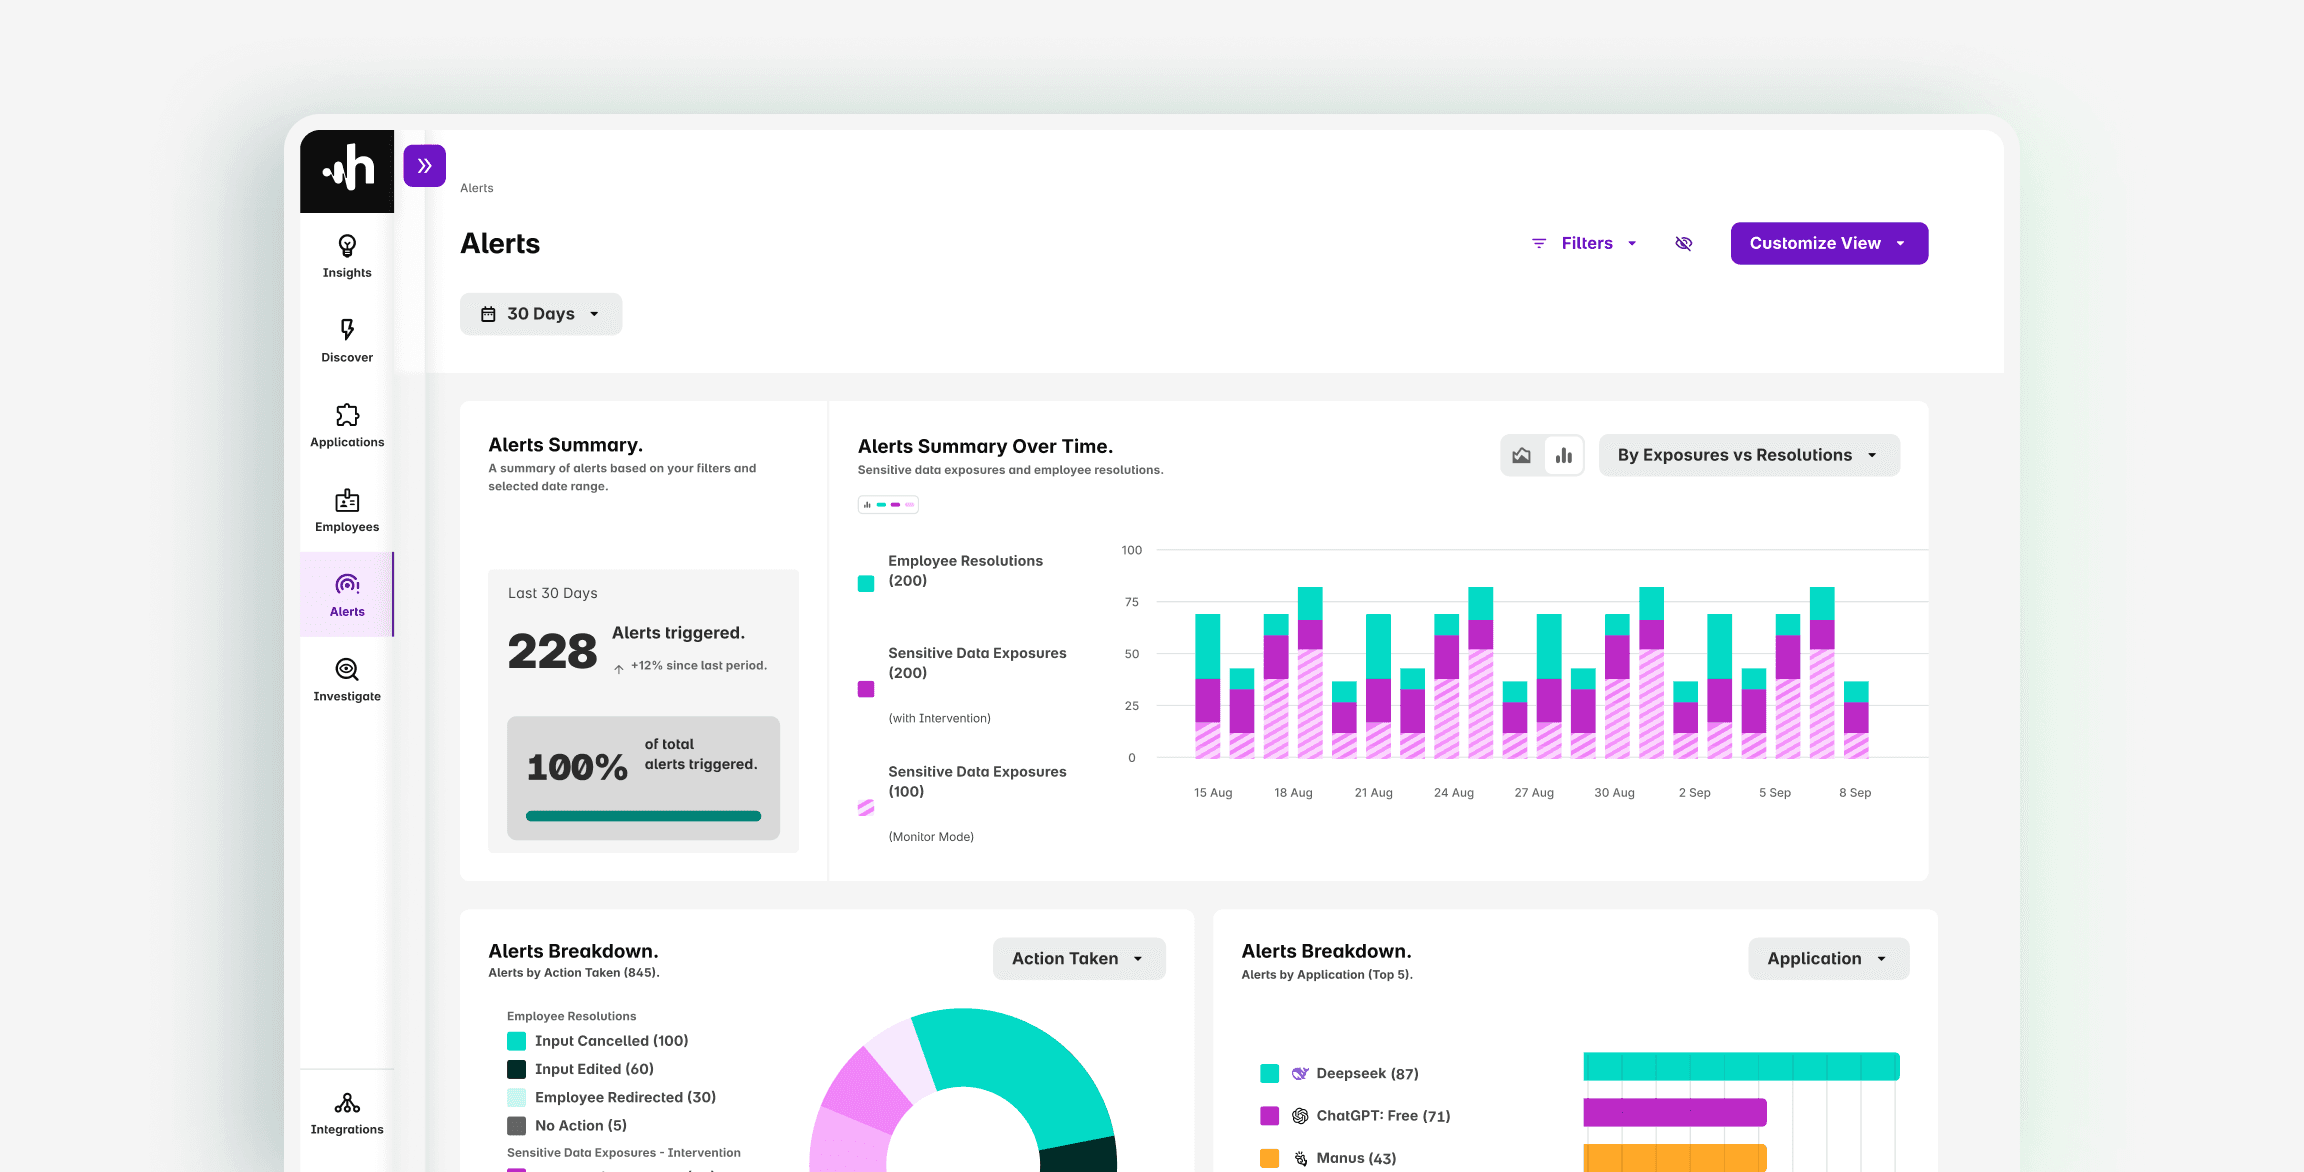Screen dimensions: 2304x1172
Task: Switch chart to bar view
Action: pos(1564,456)
